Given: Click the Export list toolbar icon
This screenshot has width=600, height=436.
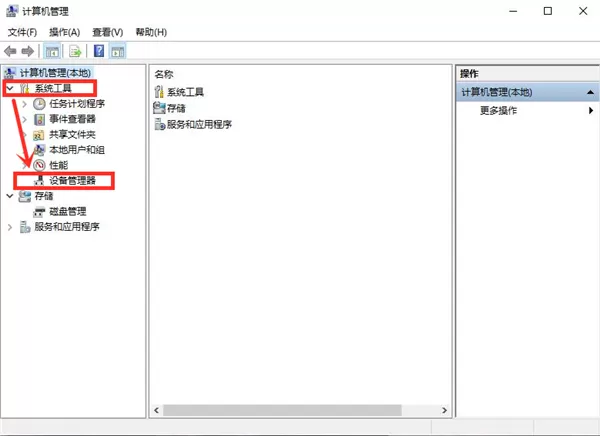Looking at the screenshot, I should (75, 51).
